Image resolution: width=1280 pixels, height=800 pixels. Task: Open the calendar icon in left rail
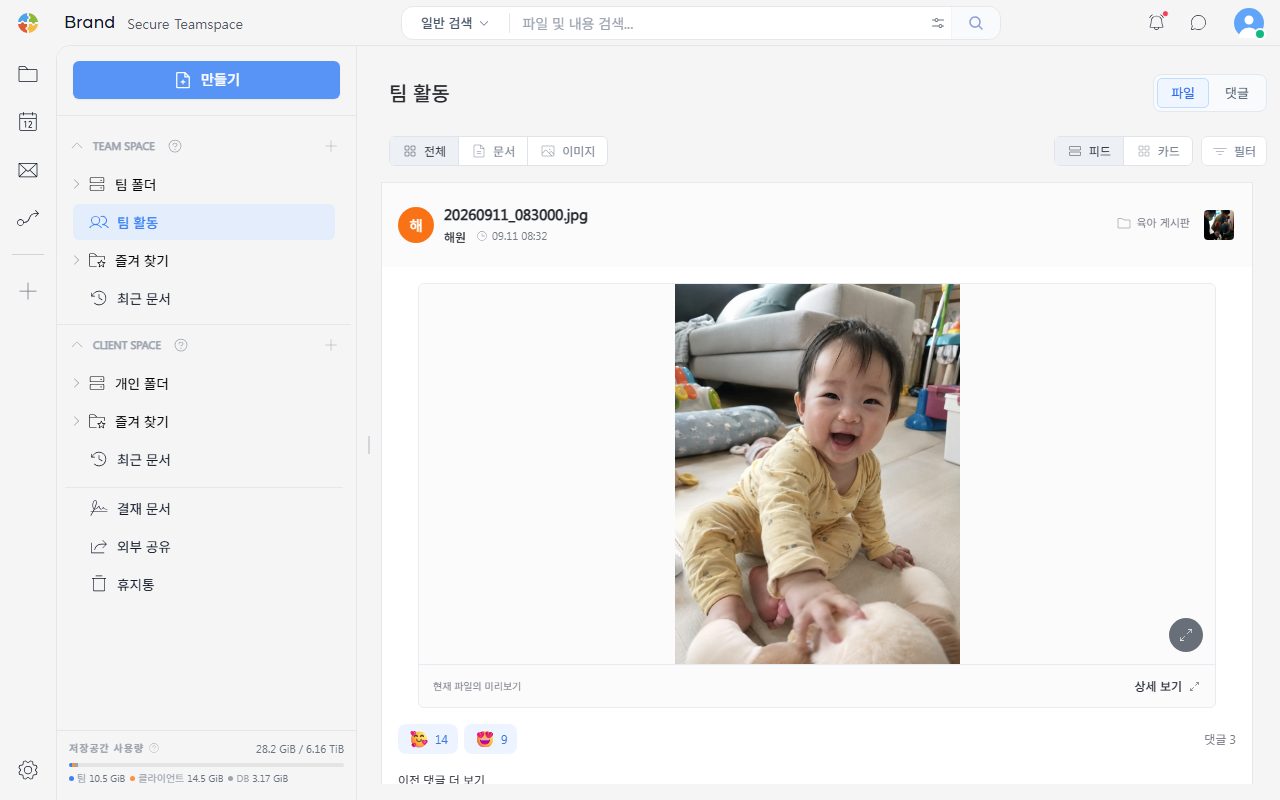[x=28, y=122]
